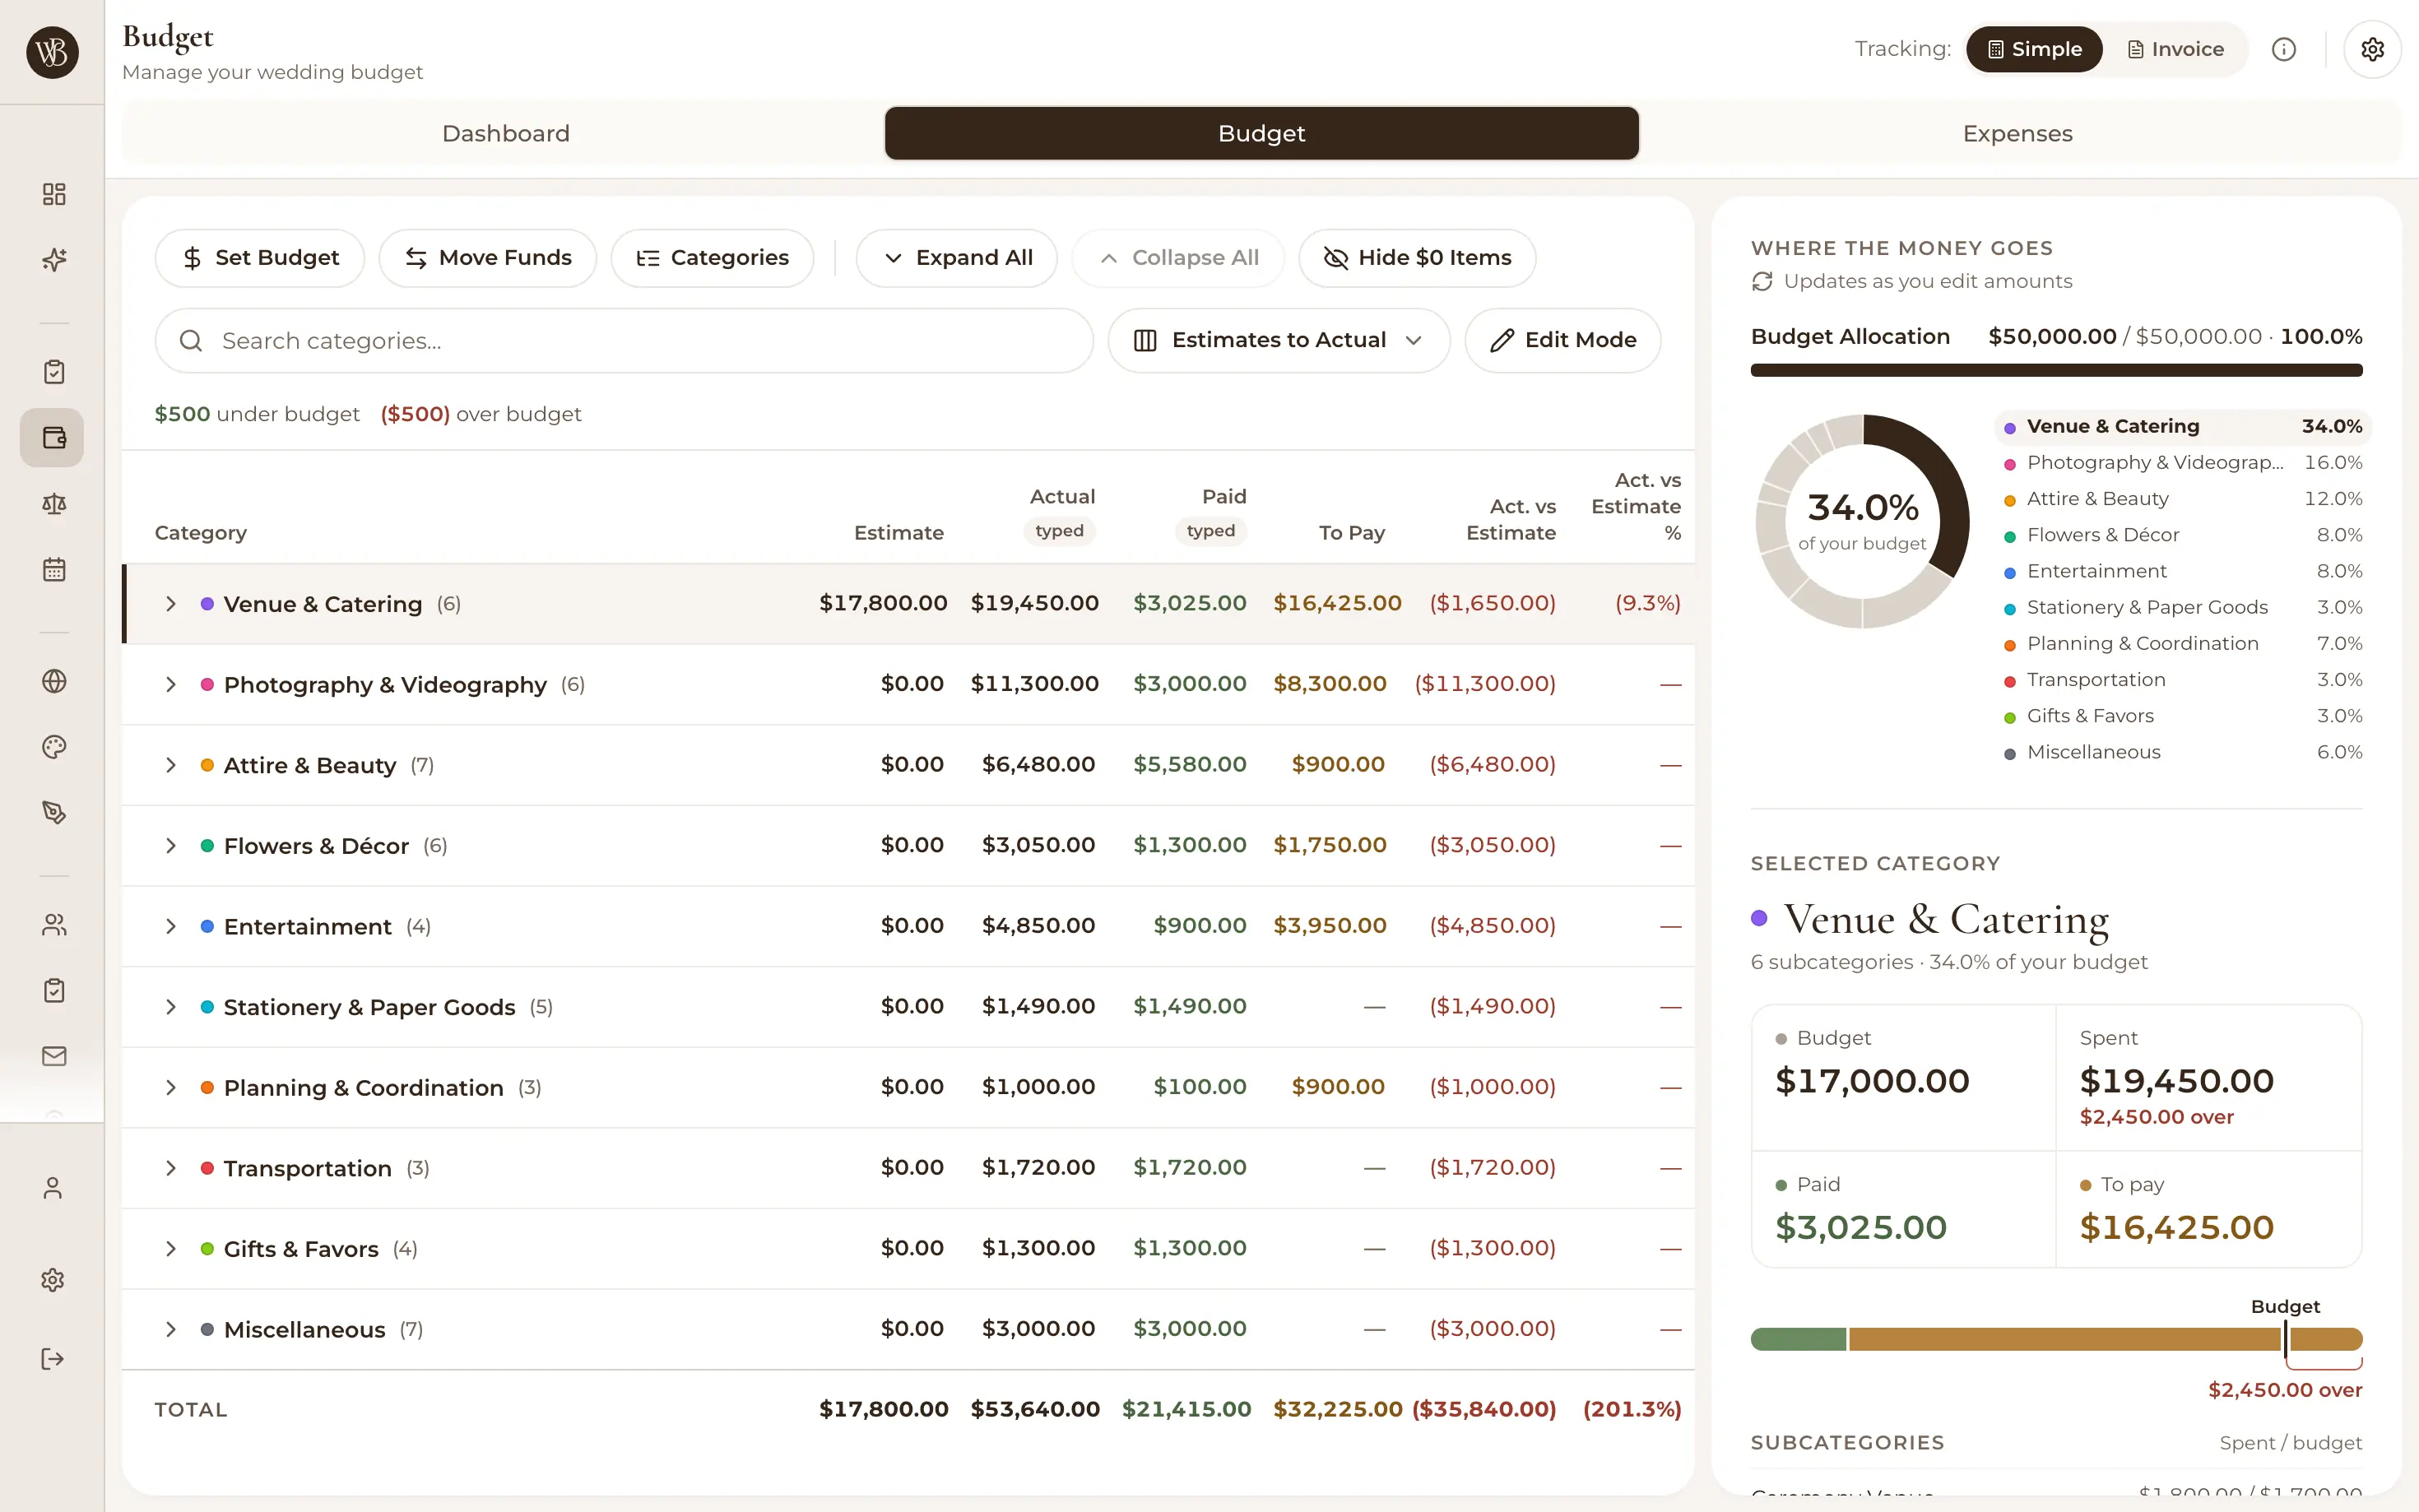Click the WB logo in sidebar

(x=52, y=52)
